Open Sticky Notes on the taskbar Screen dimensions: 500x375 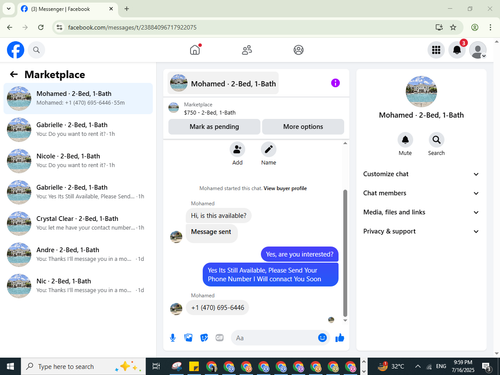(194, 366)
